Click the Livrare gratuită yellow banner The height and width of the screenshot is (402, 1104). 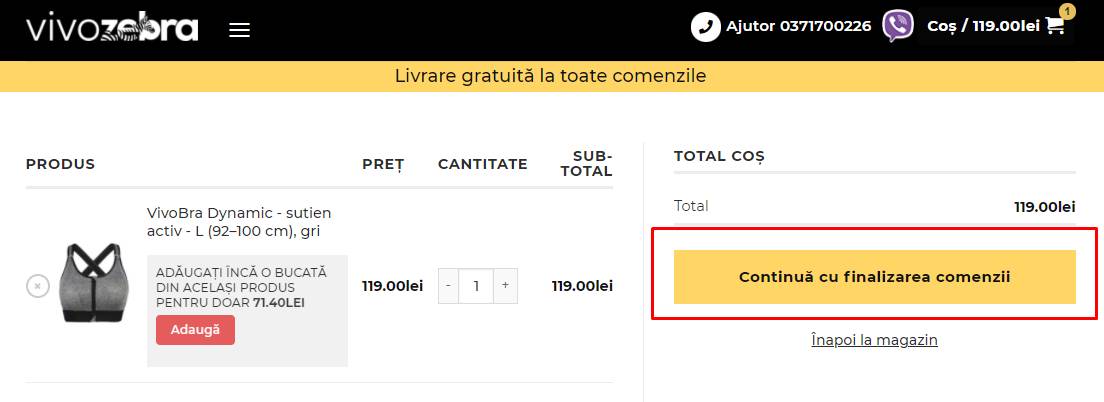tap(551, 76)
